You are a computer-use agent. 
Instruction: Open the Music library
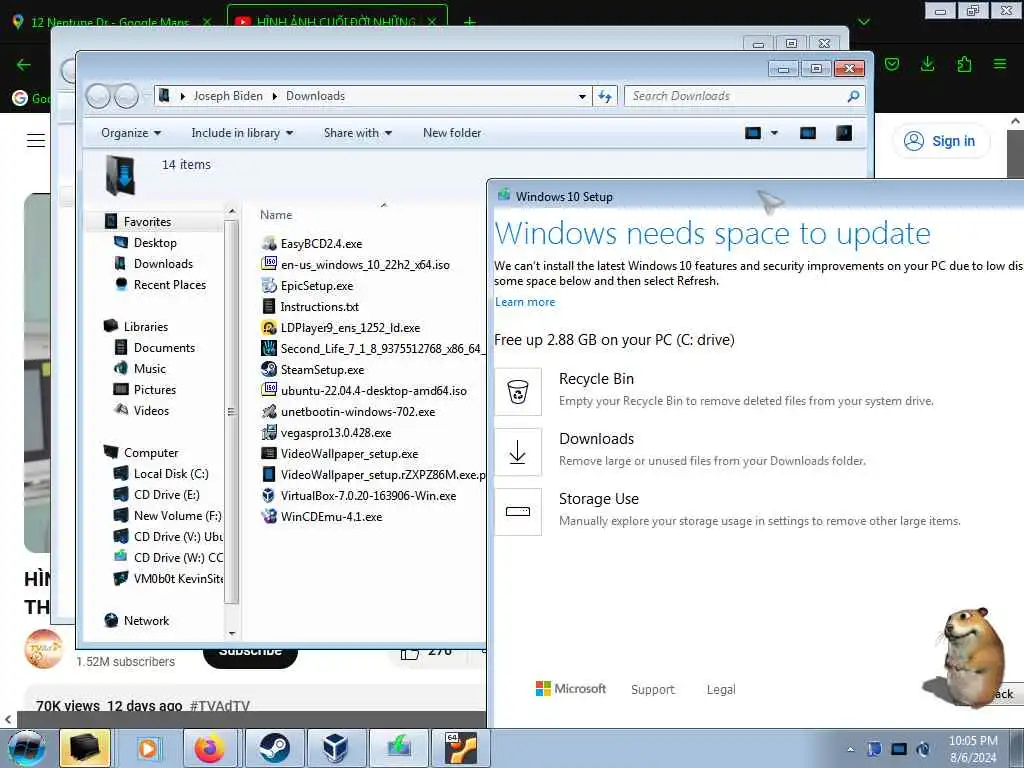(150, 368)
